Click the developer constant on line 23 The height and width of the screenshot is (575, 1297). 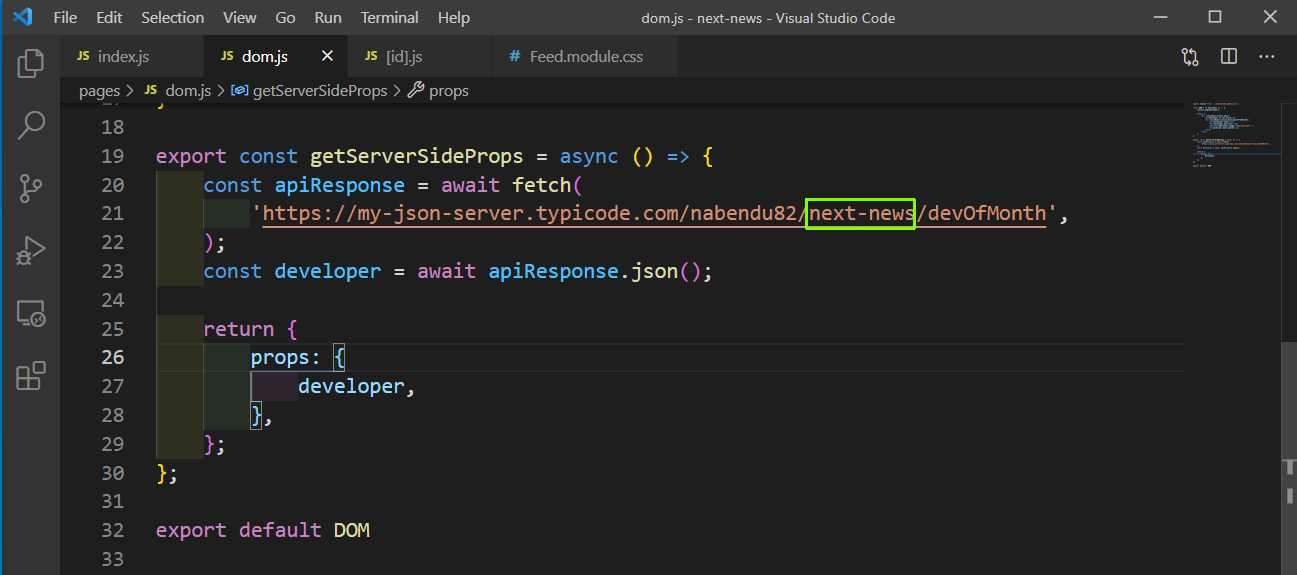point(328,272)
